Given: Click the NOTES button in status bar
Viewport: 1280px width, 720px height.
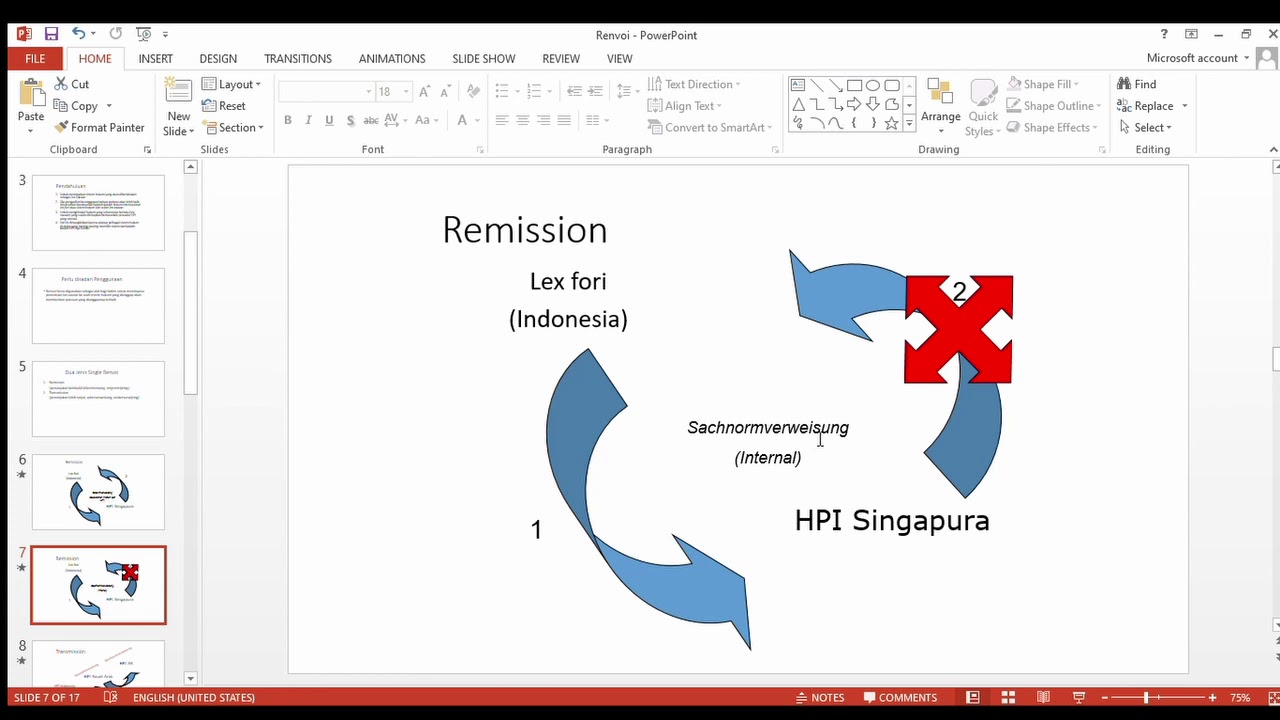Looking at the screenshot, I should point(819,697).
